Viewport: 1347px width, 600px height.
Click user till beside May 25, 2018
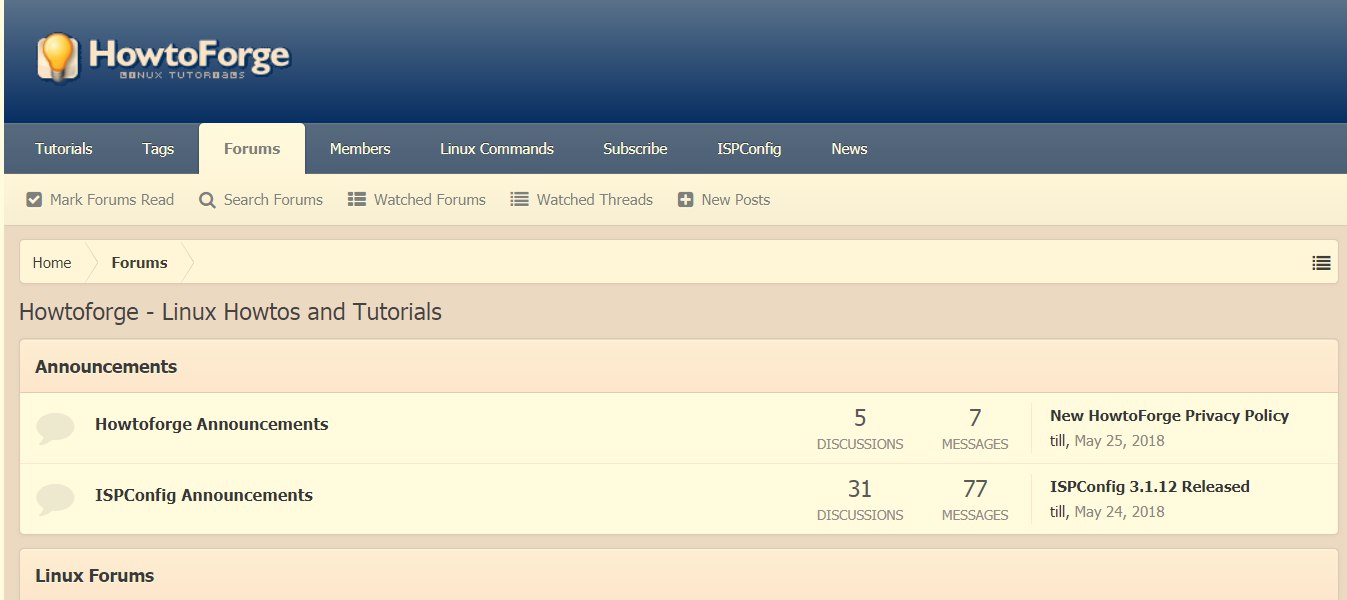coord(1058,441)
